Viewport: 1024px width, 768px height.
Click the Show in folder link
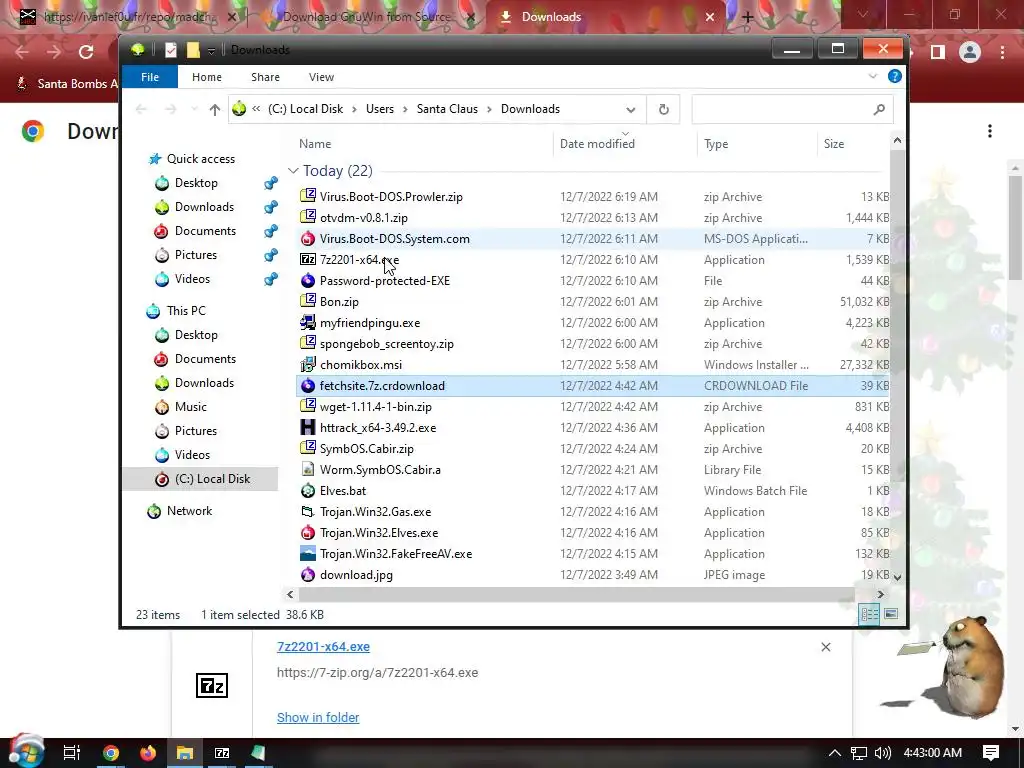pyautogui.click(x=318, y=717)
